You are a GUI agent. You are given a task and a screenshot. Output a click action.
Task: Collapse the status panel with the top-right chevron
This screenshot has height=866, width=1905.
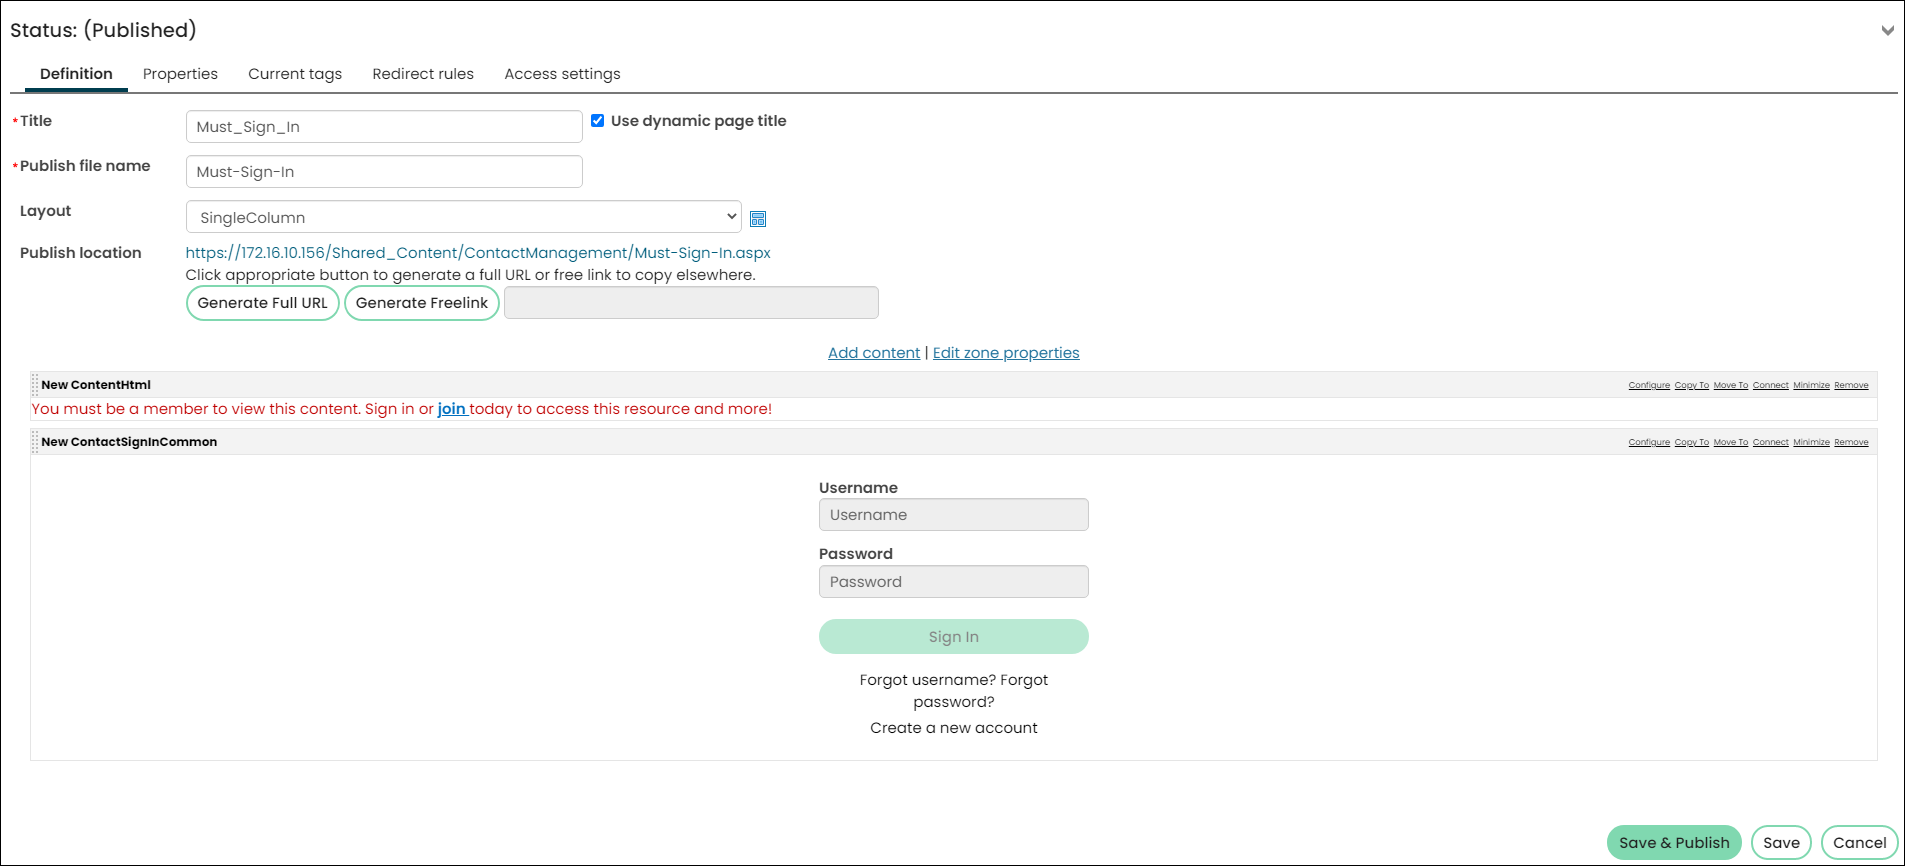pyautogui.click(x=1887, y=31)
